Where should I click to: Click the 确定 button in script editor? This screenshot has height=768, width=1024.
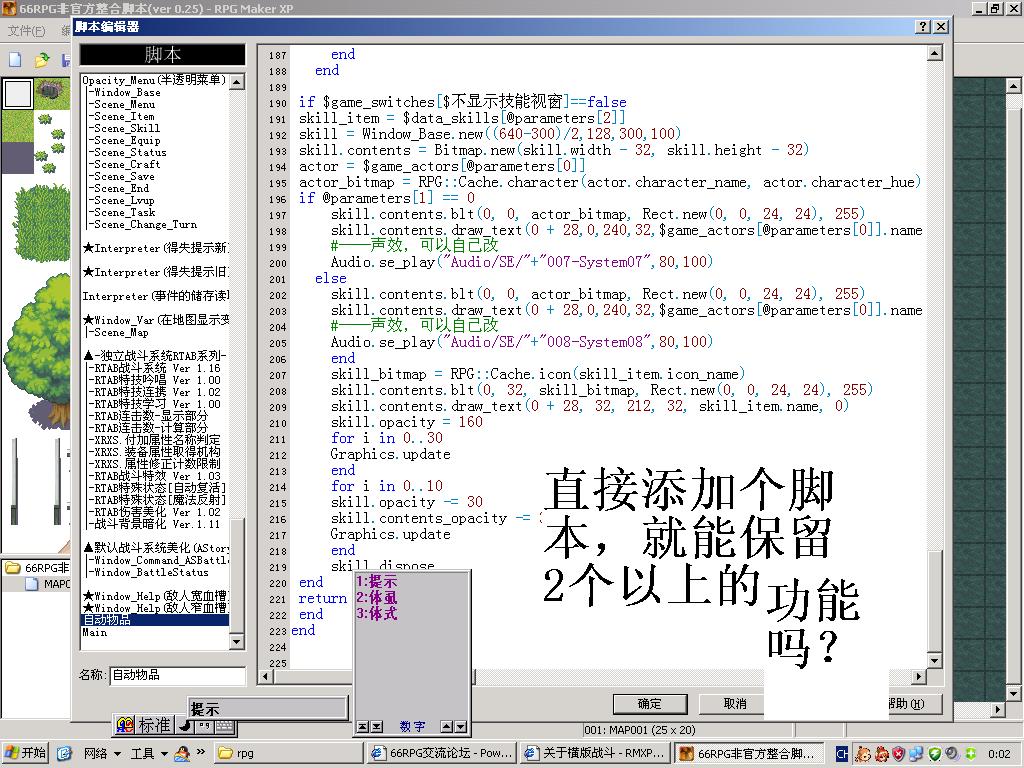click(x=650, y=704)
